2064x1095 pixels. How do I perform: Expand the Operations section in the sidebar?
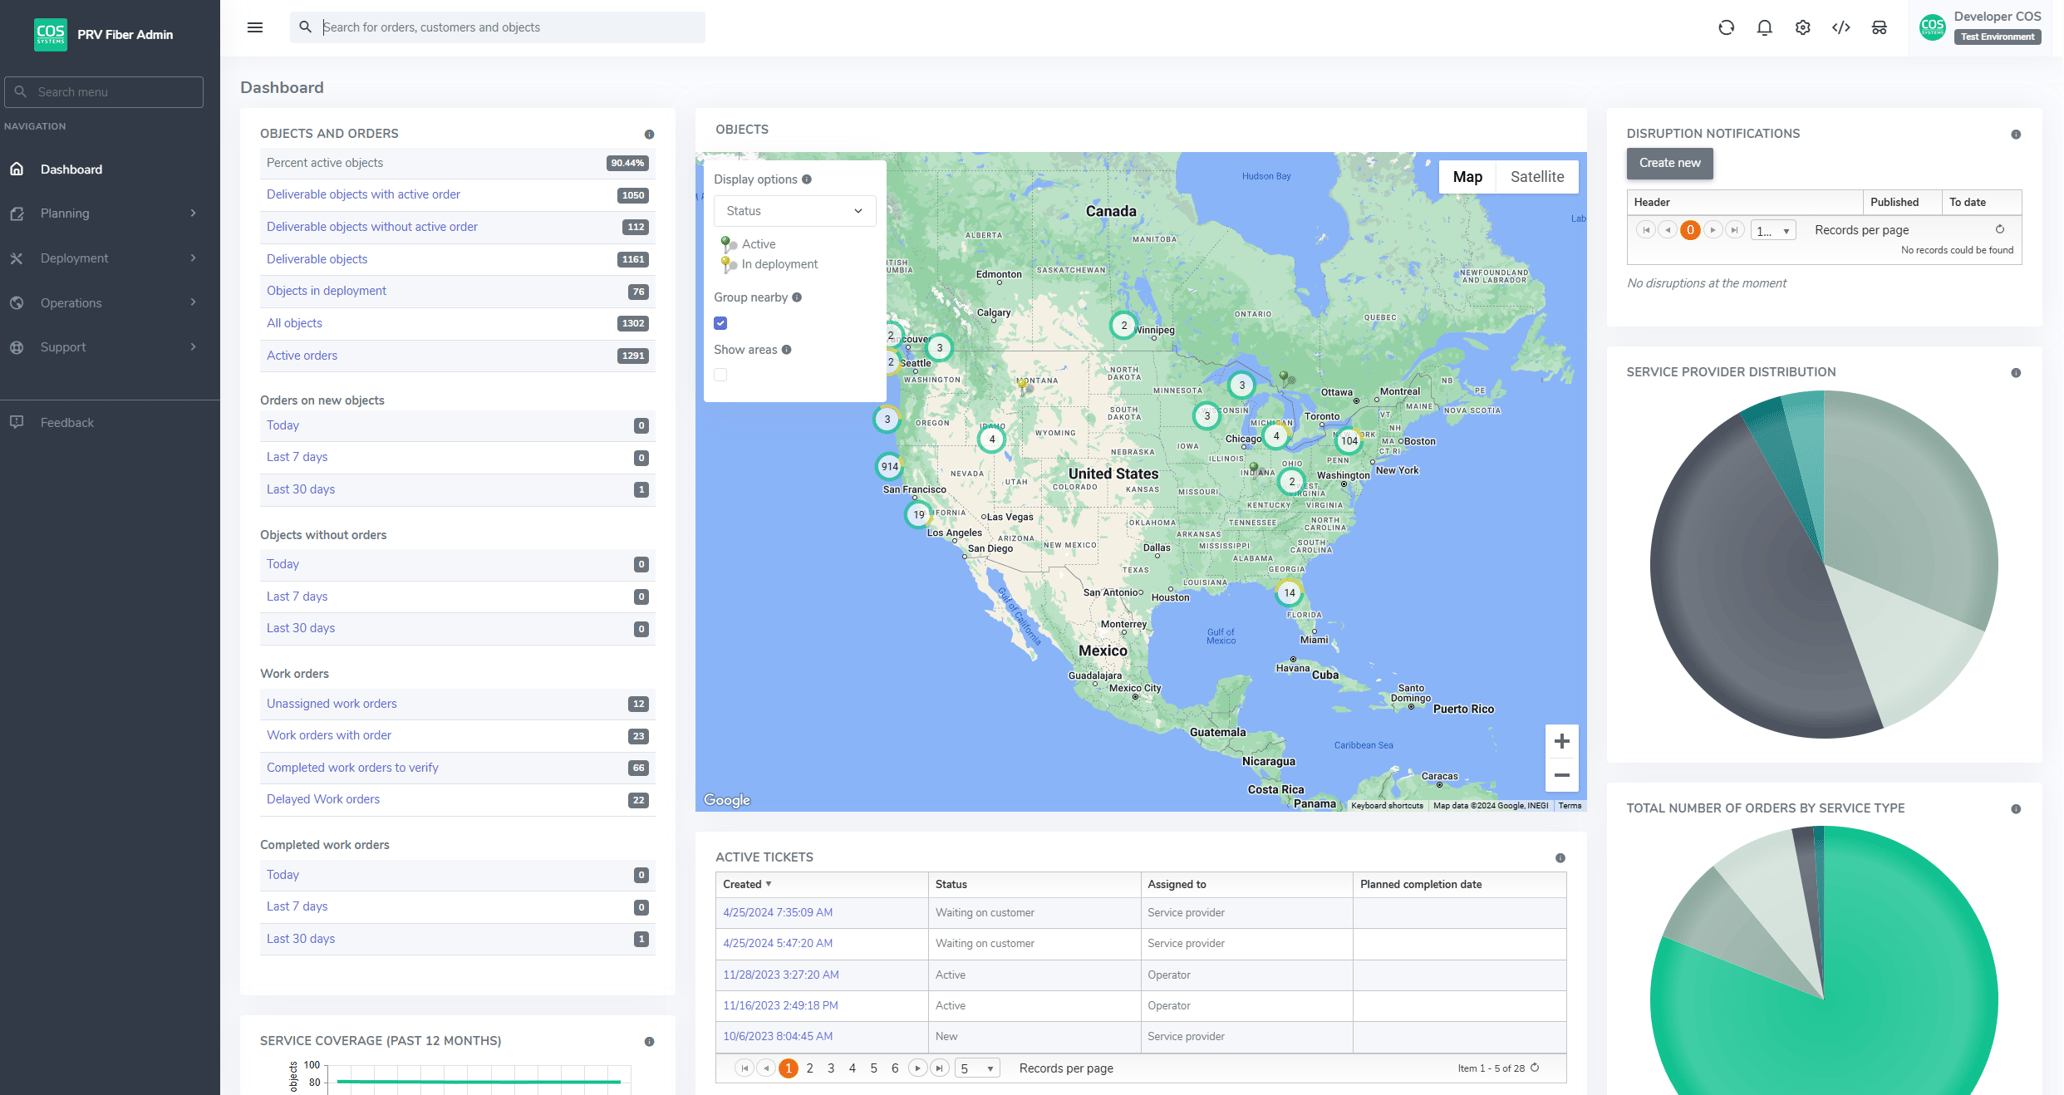point(70,302)
